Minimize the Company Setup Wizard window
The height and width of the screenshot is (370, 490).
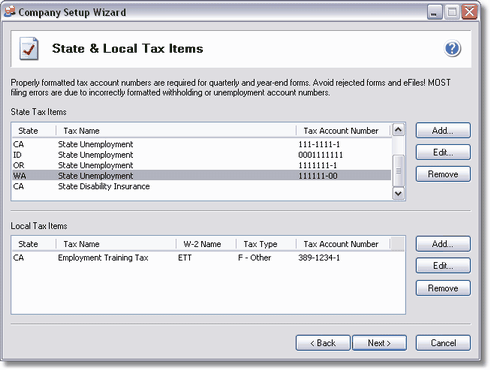tap(434, 12)
